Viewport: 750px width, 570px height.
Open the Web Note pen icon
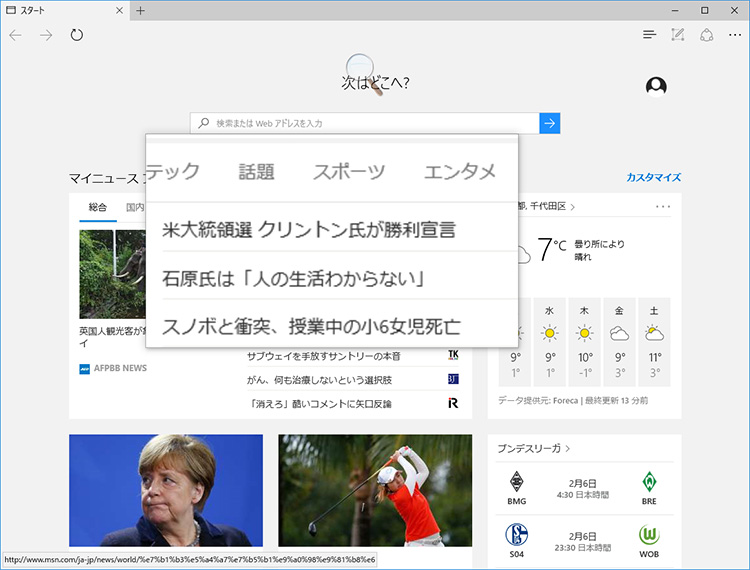click(x=678, y=35)
